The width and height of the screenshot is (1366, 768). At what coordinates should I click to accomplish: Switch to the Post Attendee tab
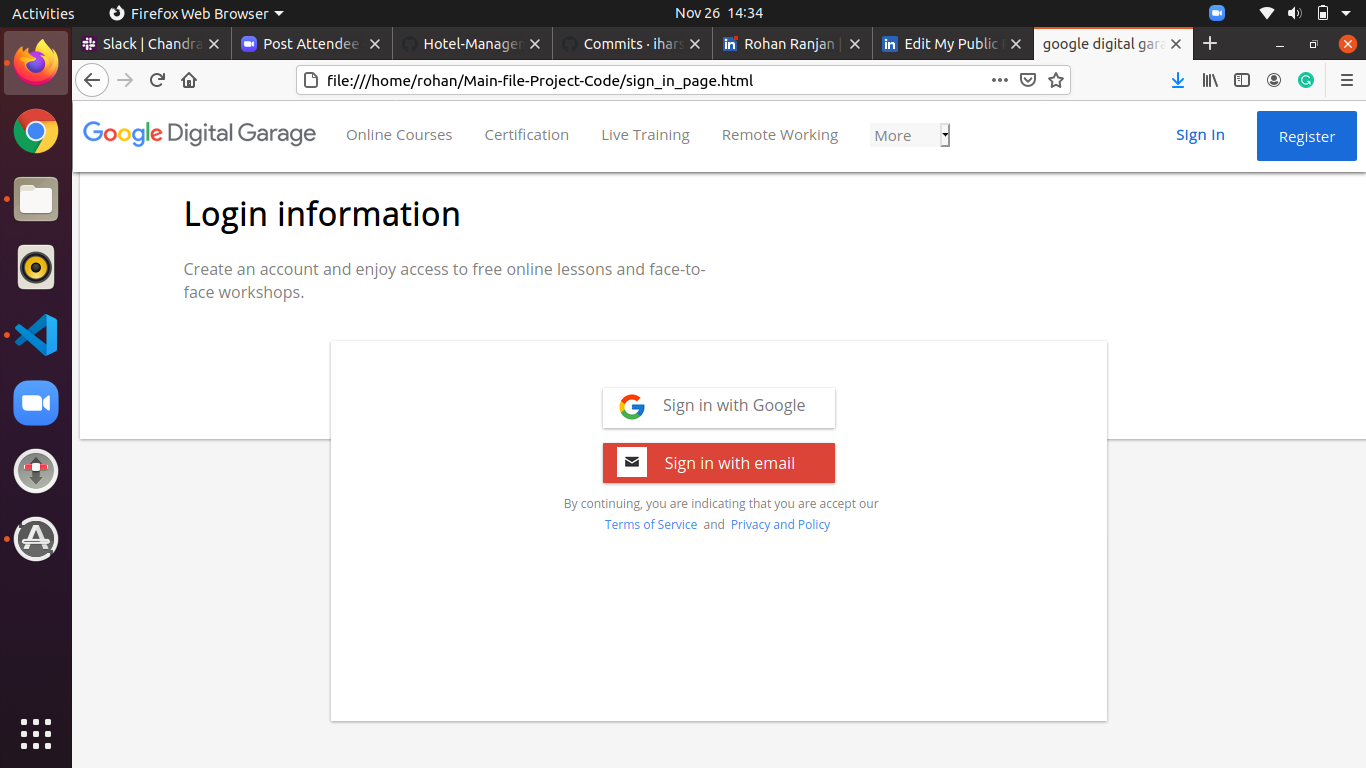[311, 44]
